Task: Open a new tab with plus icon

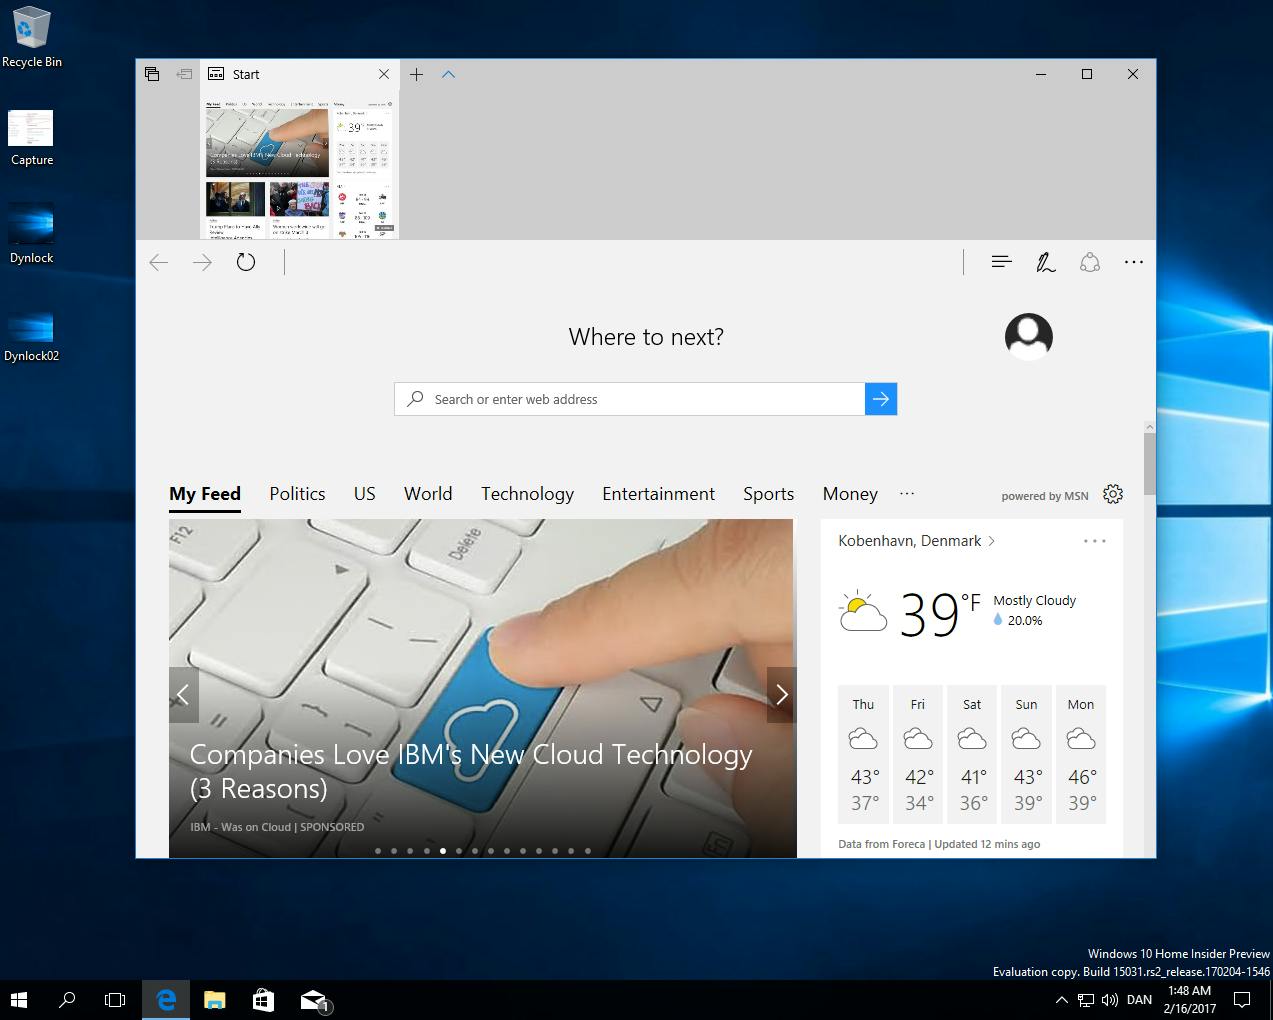Action: point(417,74)
